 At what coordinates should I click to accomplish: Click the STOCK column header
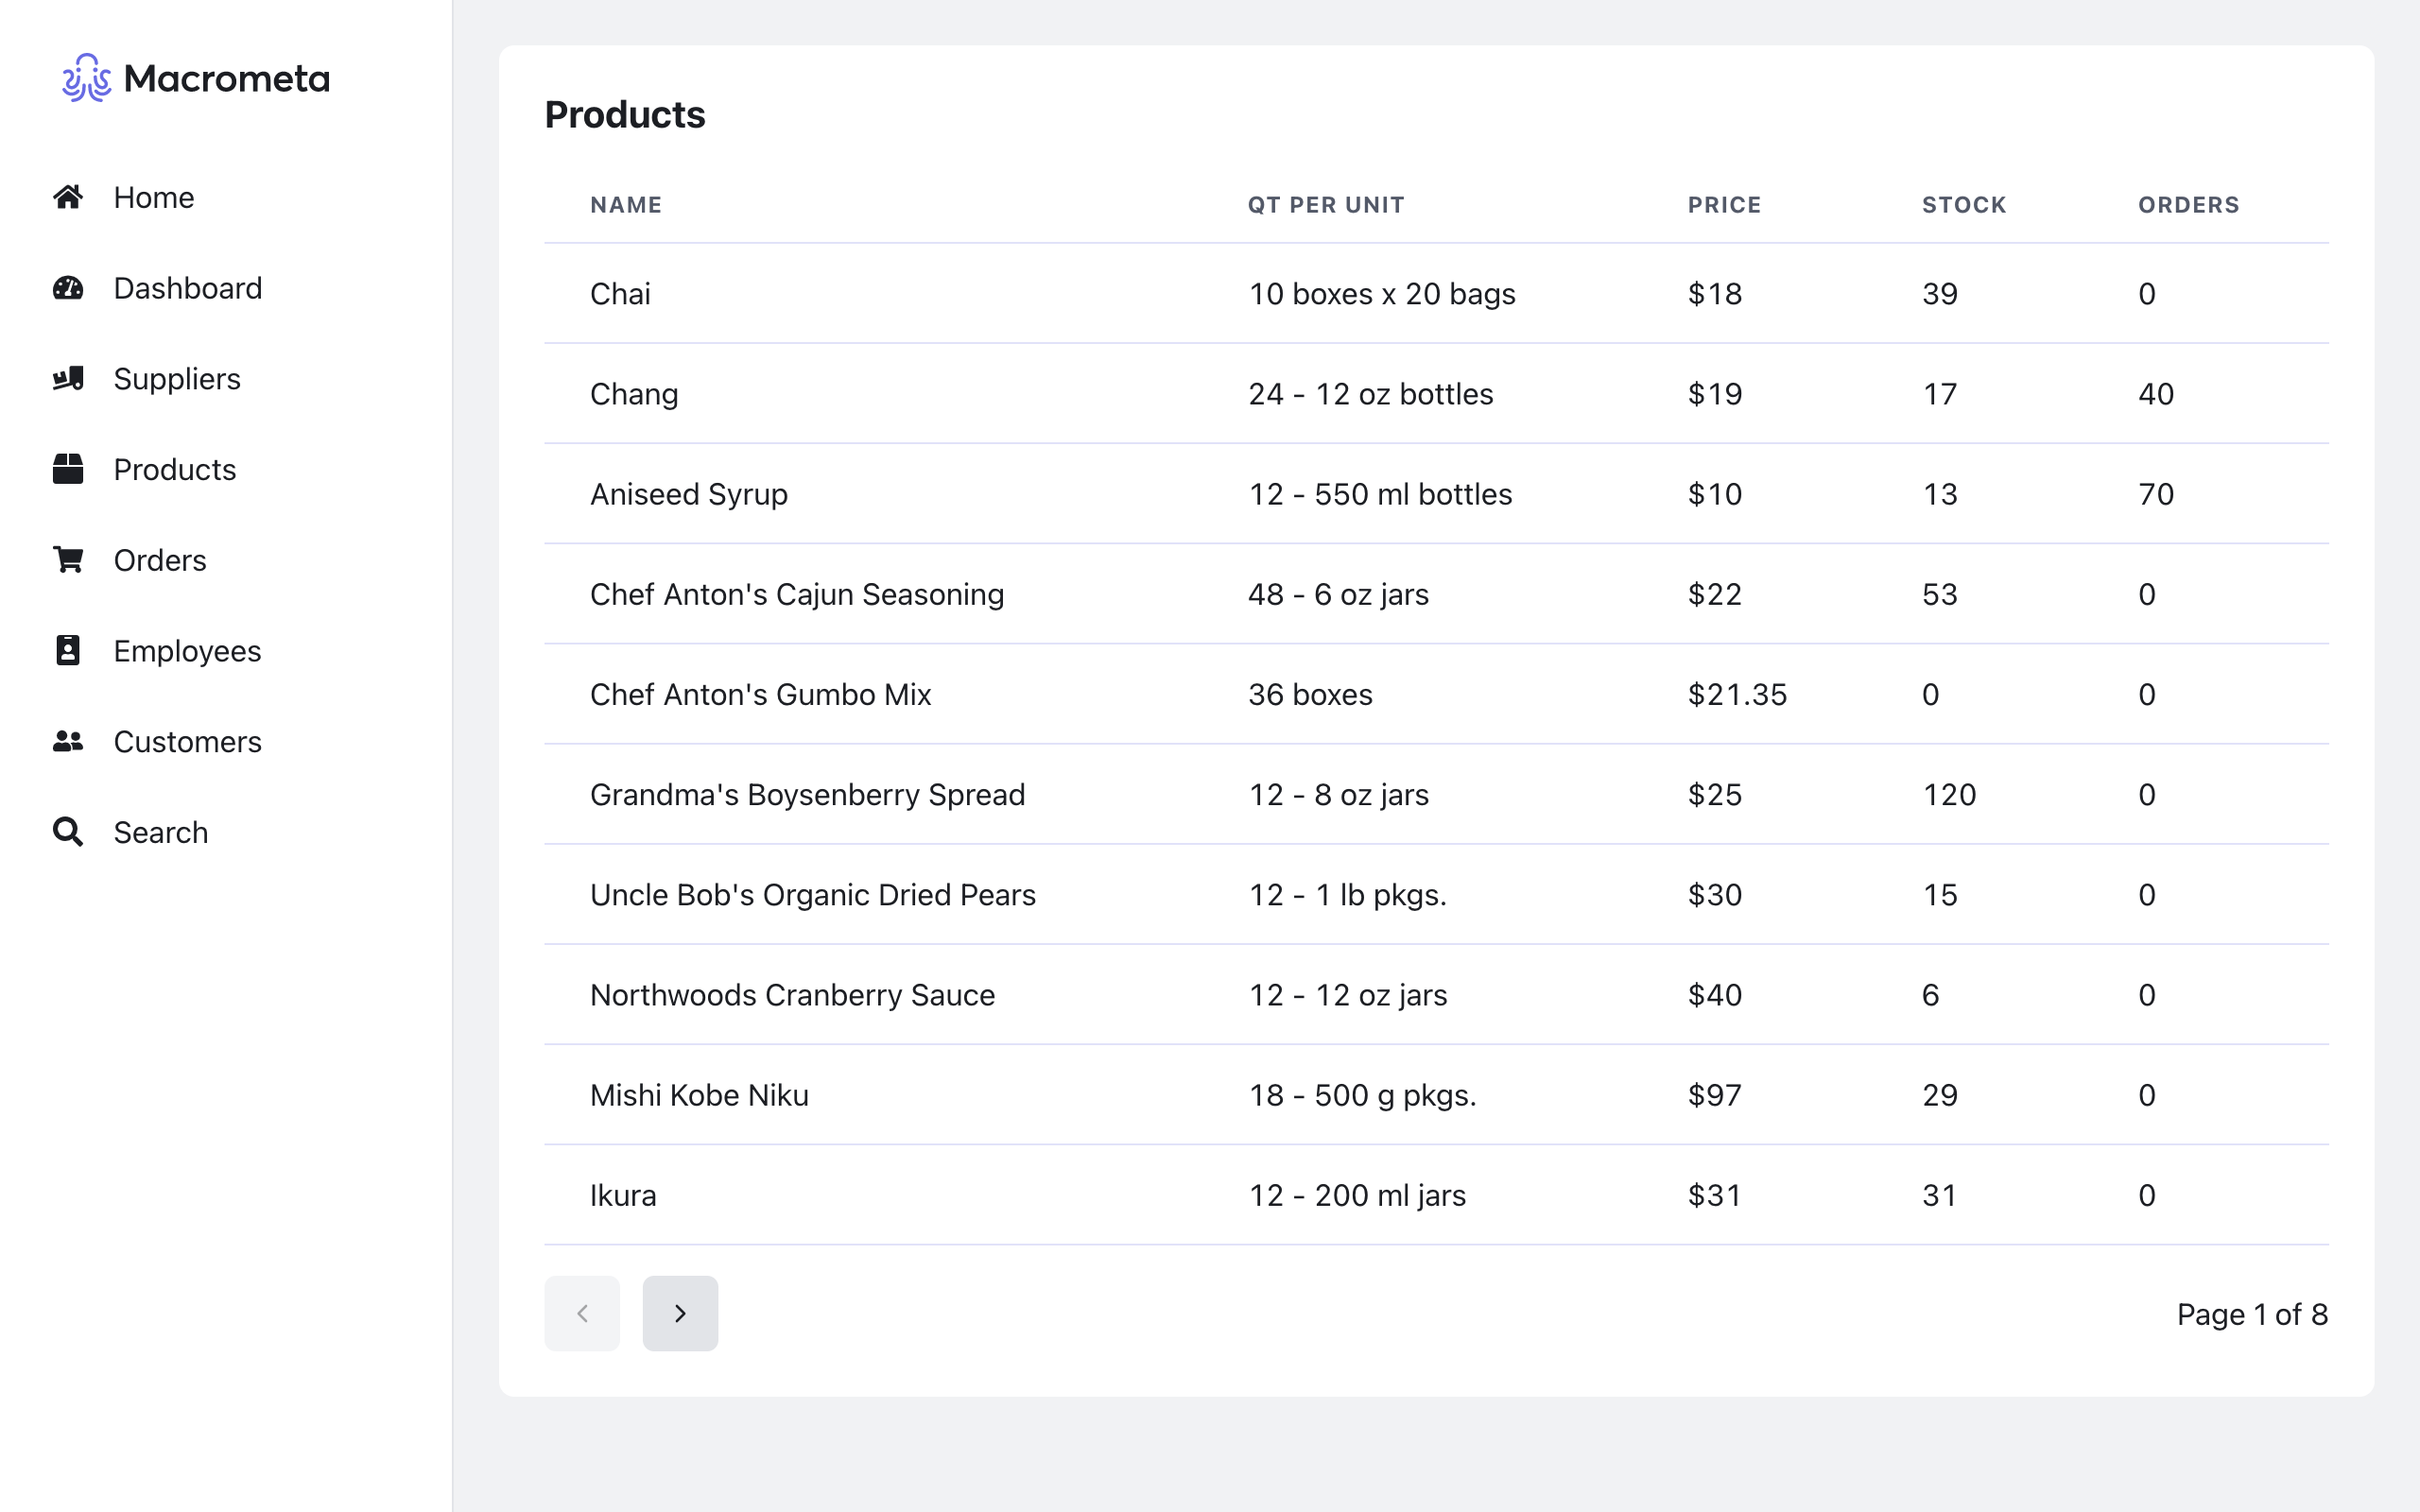click(1963, 205)
